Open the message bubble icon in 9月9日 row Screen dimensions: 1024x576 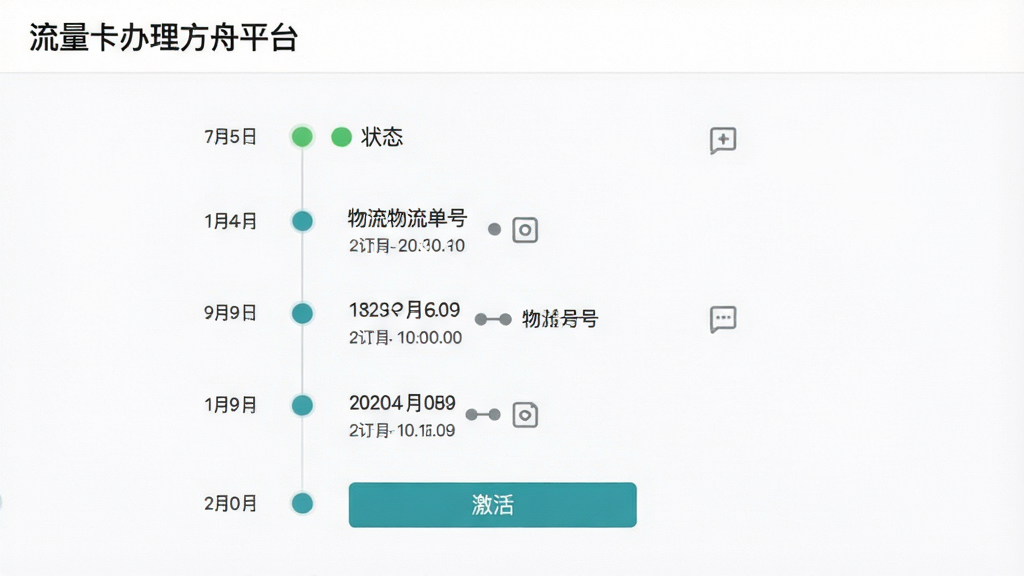pos(723,319)
